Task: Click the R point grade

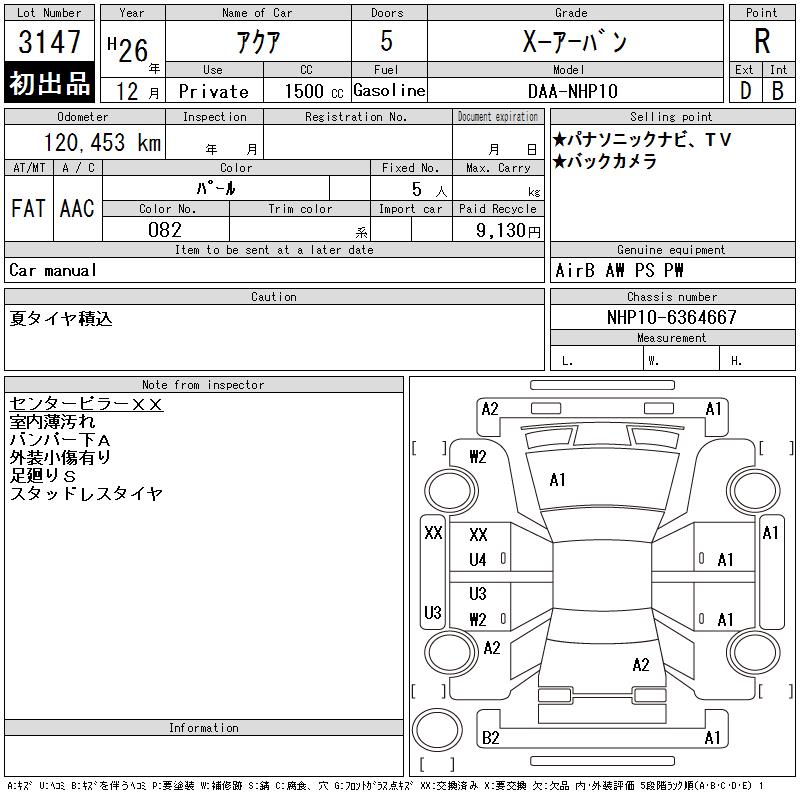Action: 762,41
